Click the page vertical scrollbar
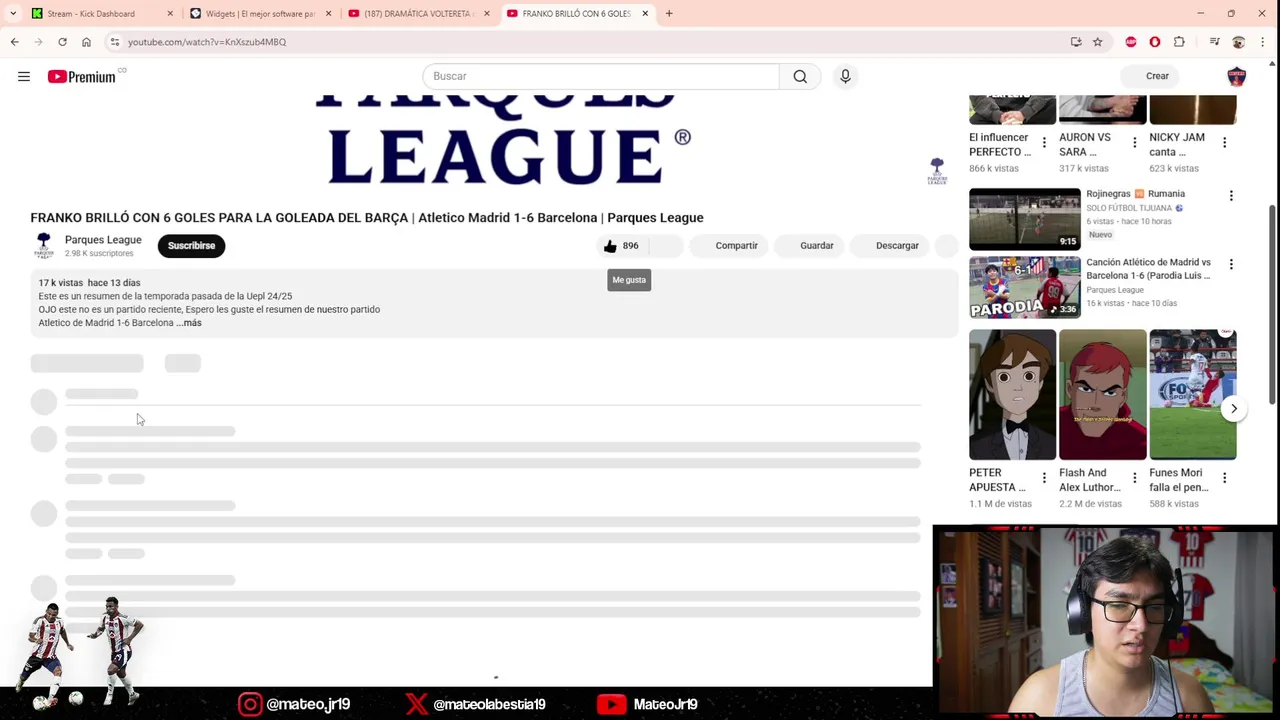1280x720 pixels. click(x=1273, y=304)
